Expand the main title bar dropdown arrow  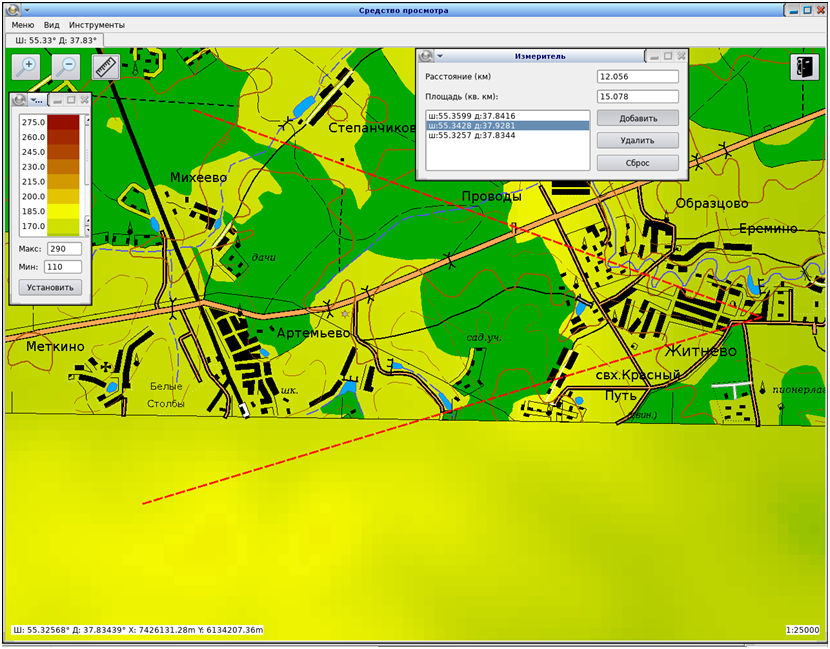click(26, 10)
